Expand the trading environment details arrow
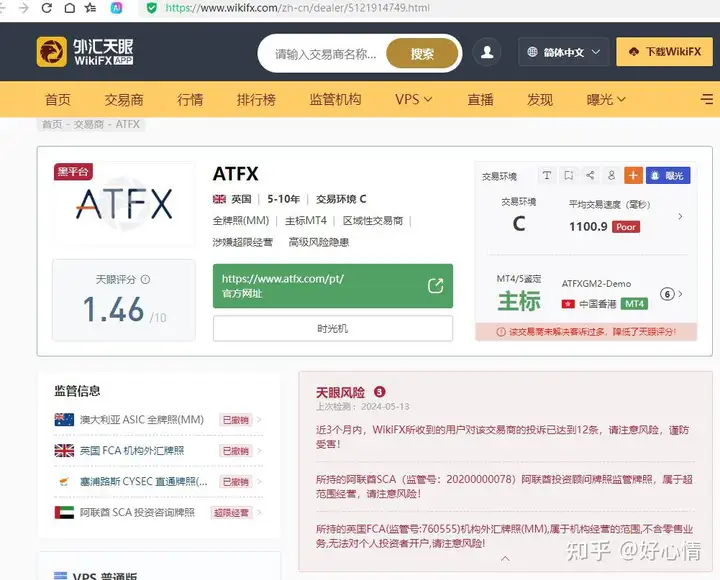720x580 pixels. click(681, 216)
